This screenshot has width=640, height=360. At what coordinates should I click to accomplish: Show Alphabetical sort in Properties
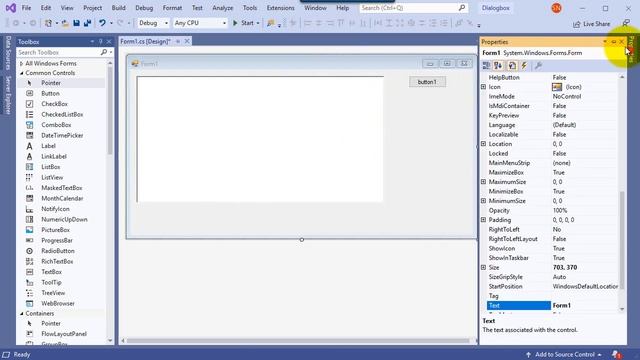coord(498,65)
